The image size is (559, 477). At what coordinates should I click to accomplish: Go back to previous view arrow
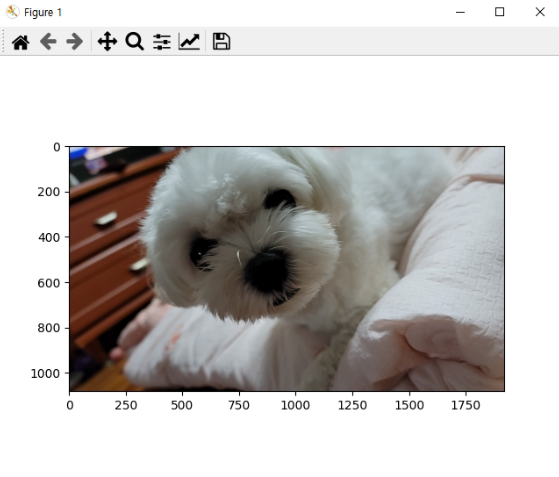48,42
